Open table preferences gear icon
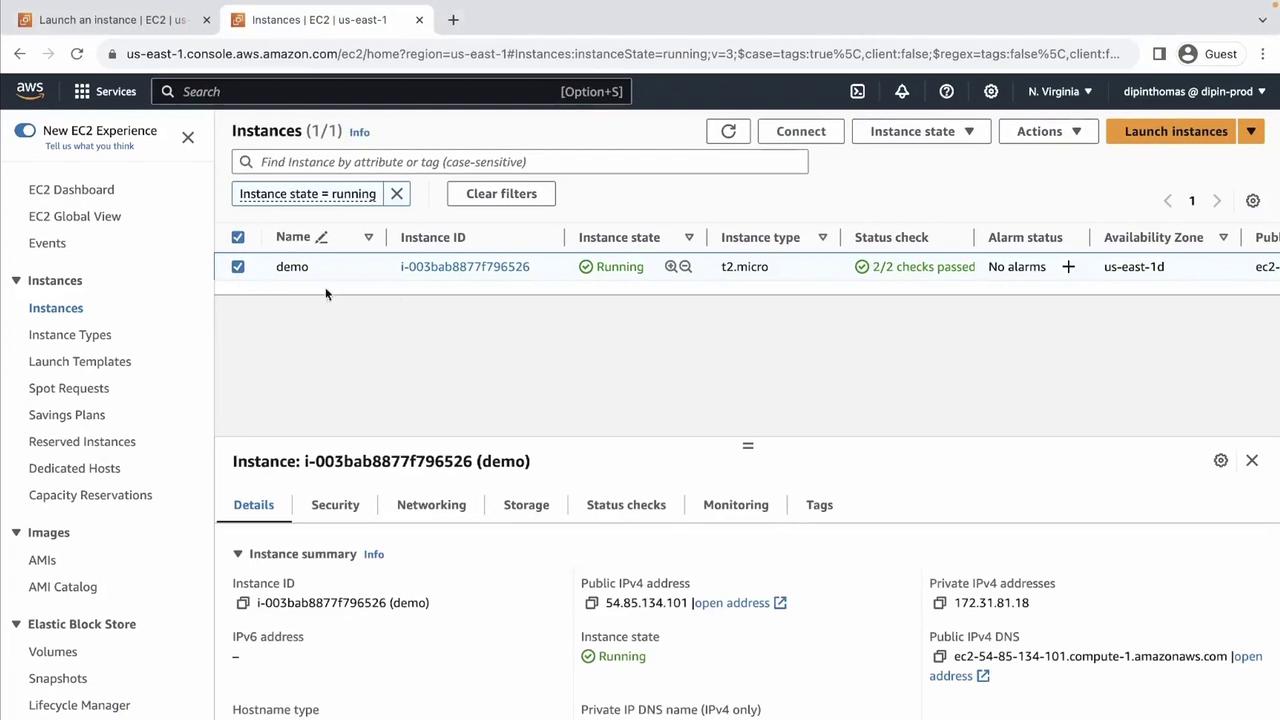The width and height of the screenshot is (1280, 720). tap(1253, 201)
